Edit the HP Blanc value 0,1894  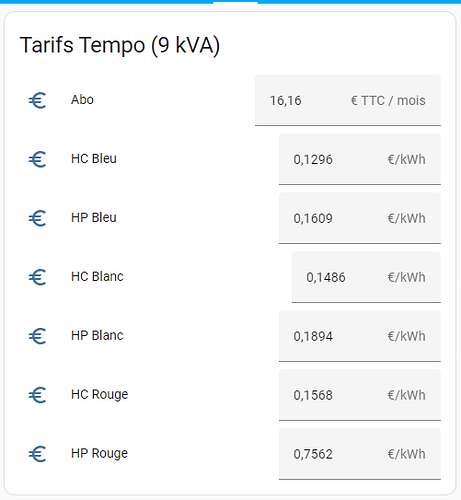pyautogui.click(x=360, y=336)
